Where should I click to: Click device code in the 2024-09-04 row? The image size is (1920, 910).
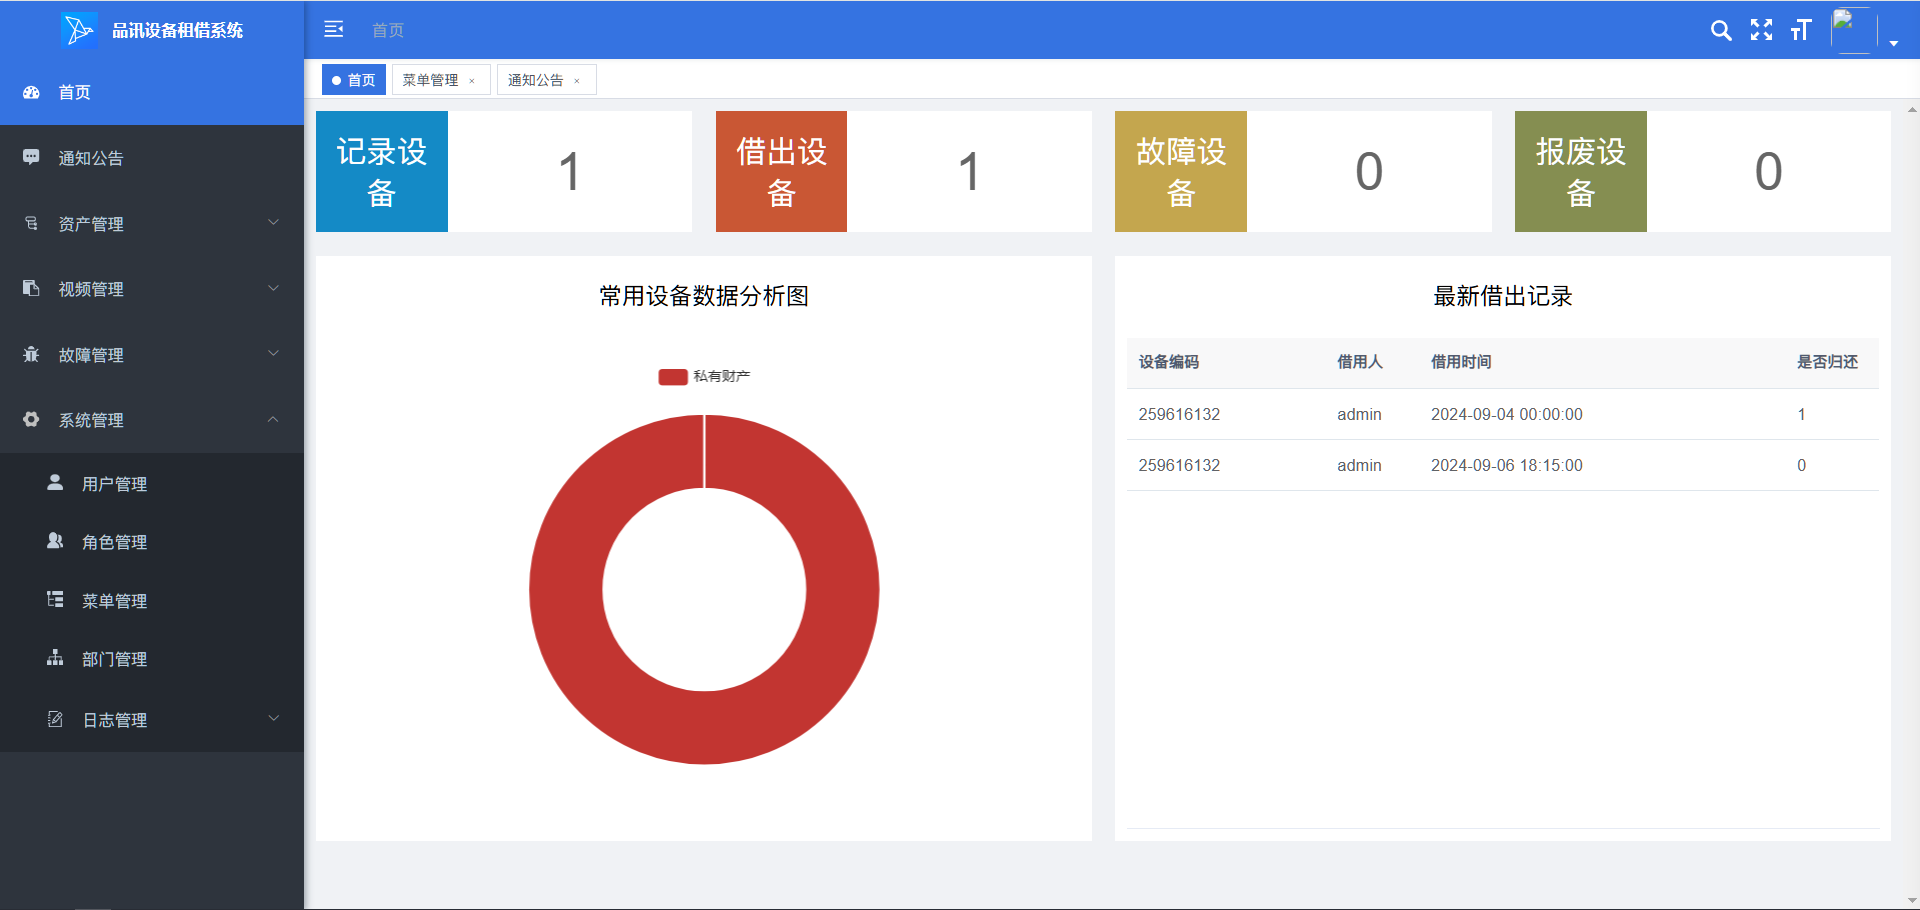click(1179, 414)
